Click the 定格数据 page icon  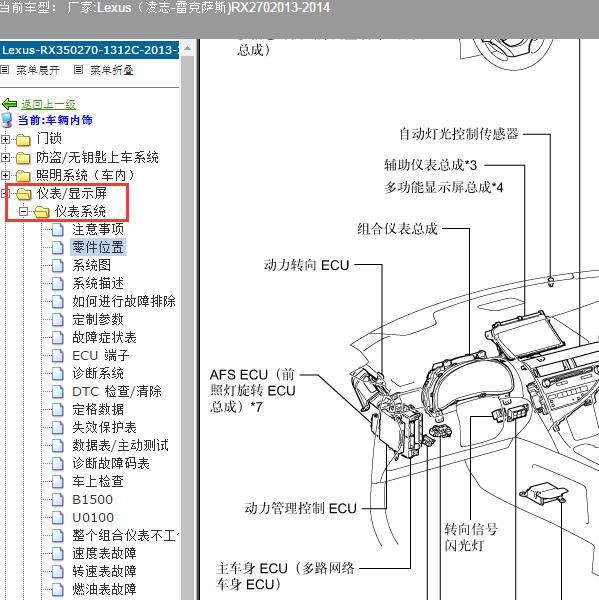(58, 409)
